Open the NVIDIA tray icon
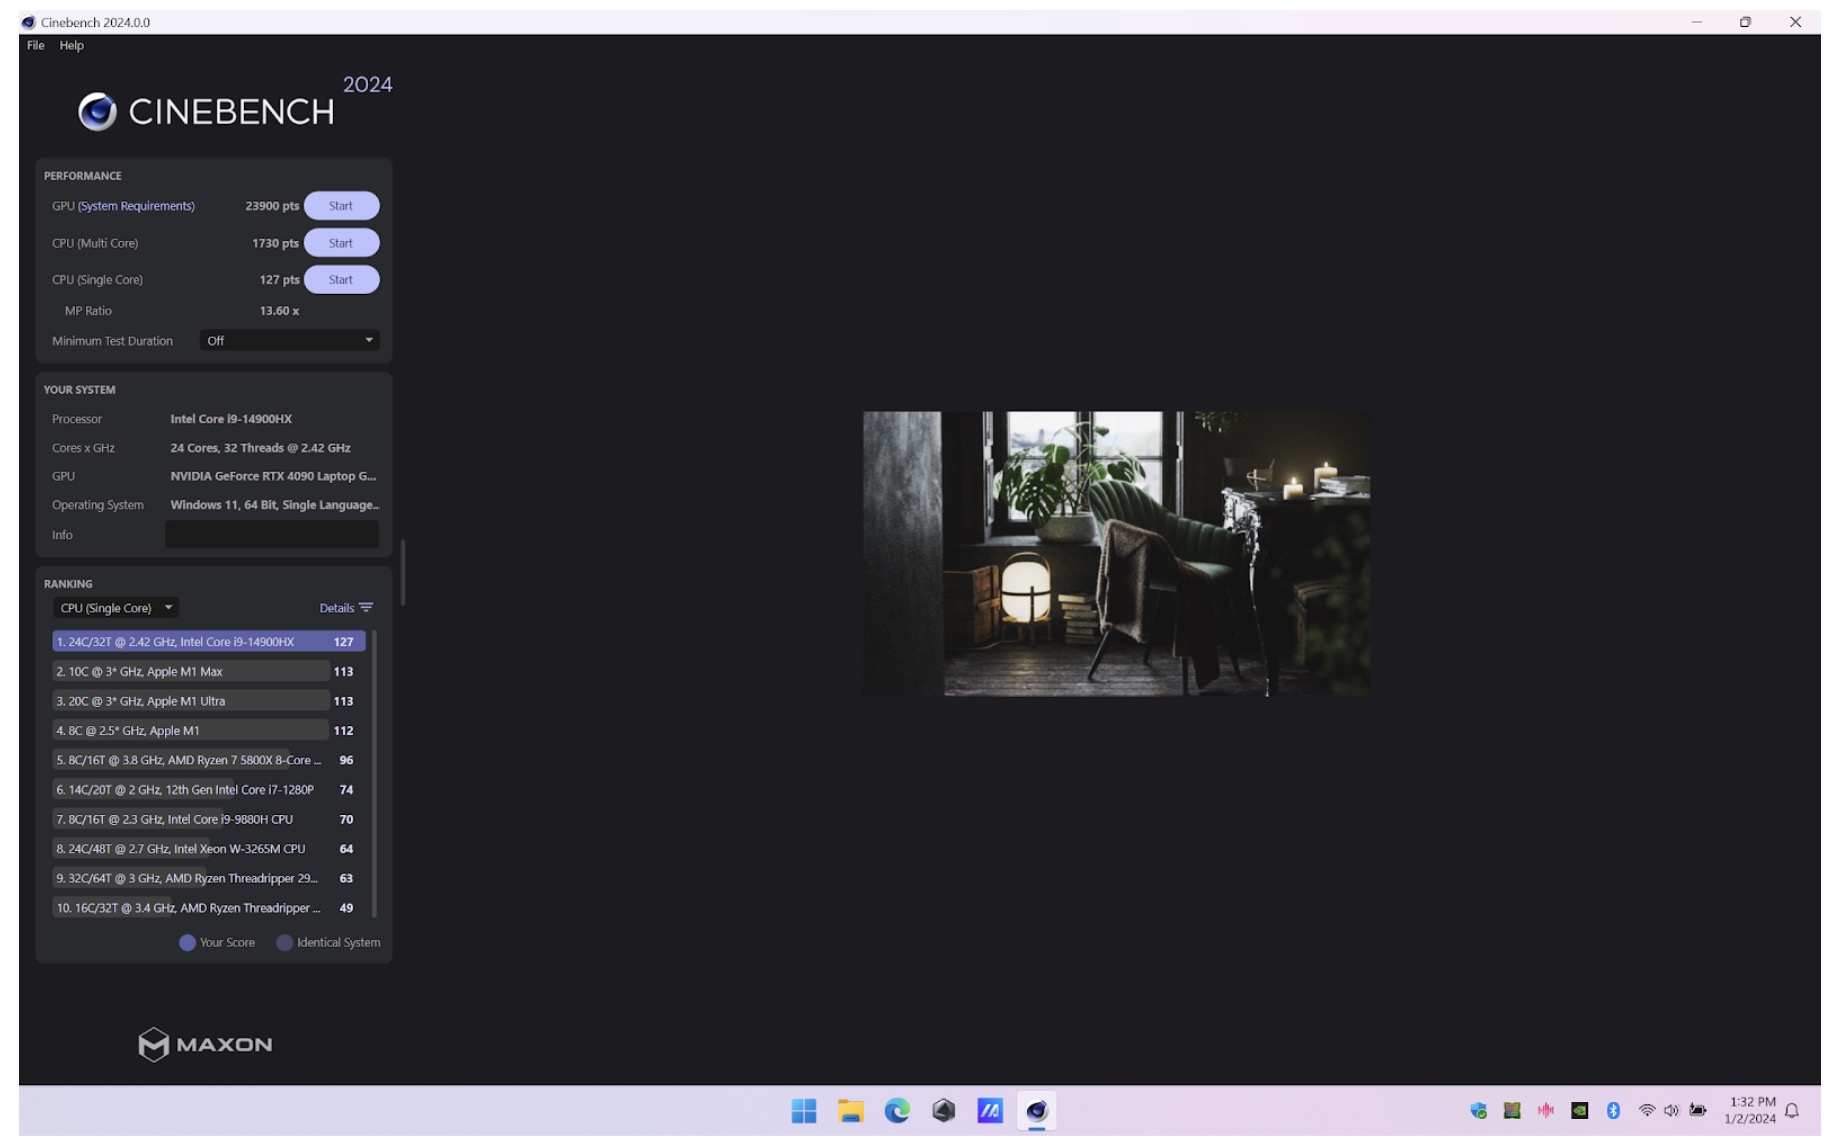Image resolution: width=1826 pixels, height=1148 pixels. coord(1580,1110)
